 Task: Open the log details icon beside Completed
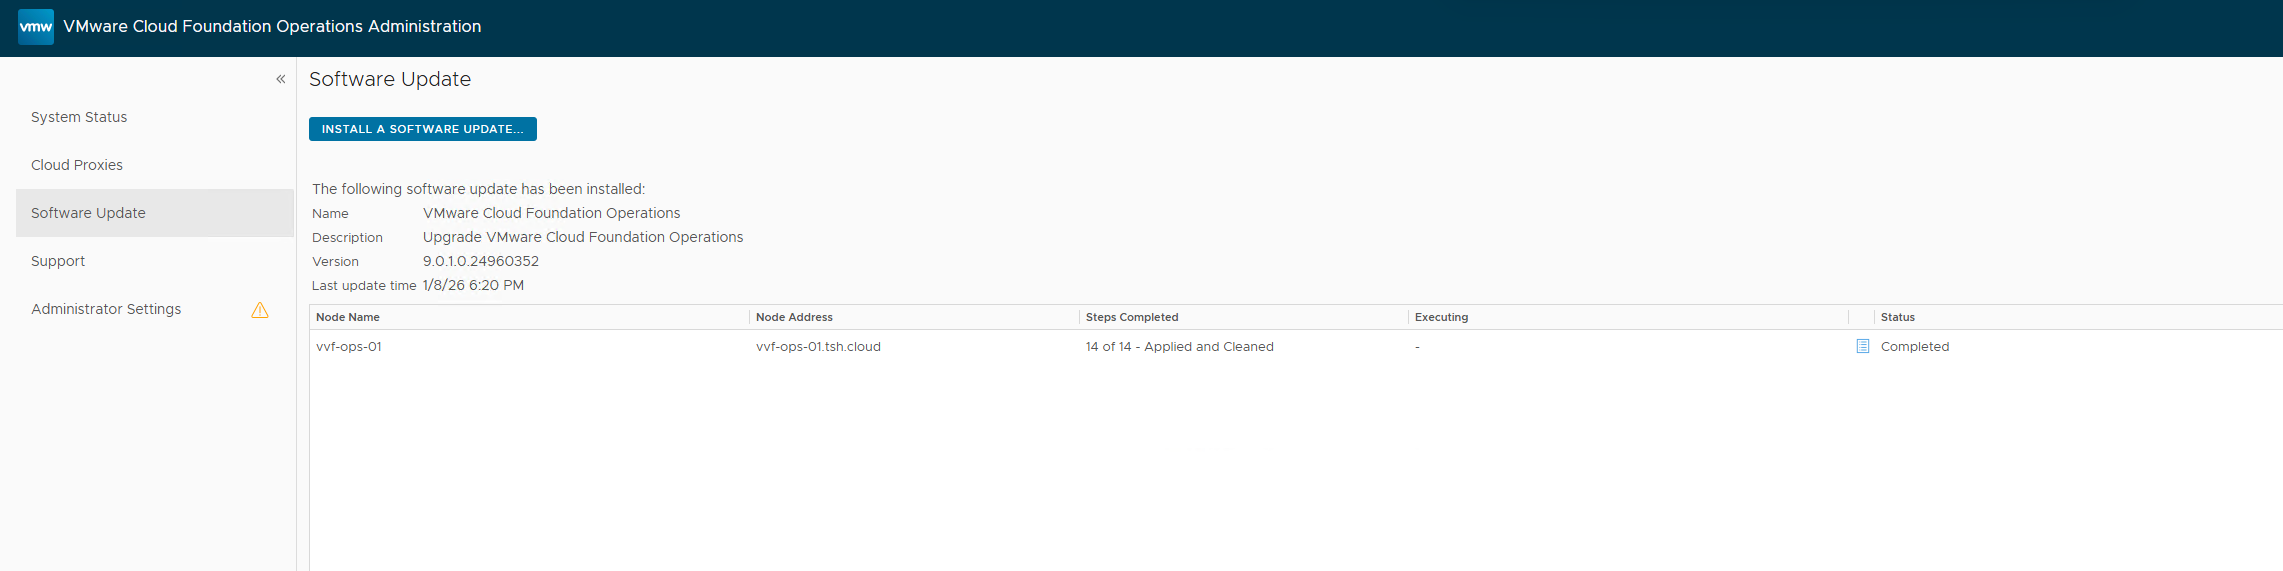1862,346
